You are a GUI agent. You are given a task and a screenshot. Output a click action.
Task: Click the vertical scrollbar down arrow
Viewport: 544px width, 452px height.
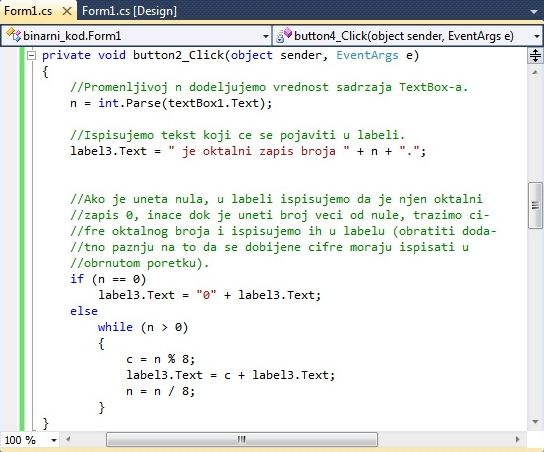click(535, 422)
